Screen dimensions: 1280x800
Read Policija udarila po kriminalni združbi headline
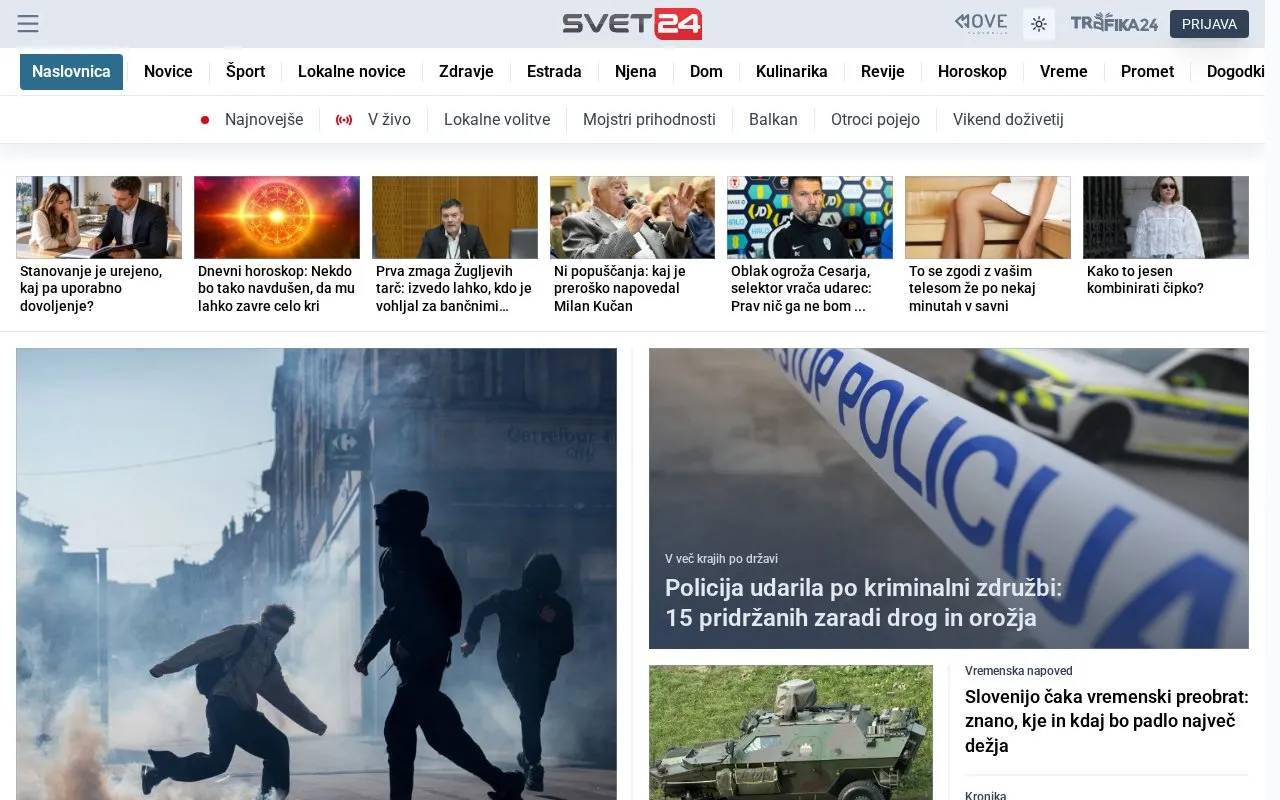[x=863, y=603]
